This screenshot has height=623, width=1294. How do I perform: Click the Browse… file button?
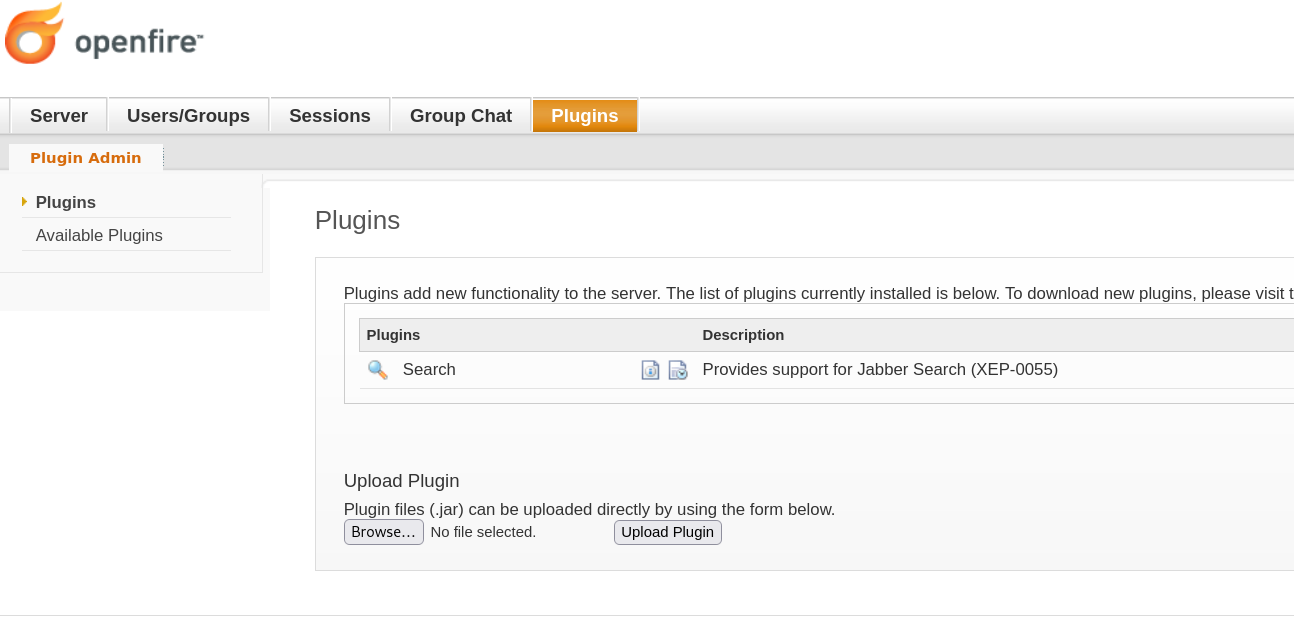[x=384, y=532]
